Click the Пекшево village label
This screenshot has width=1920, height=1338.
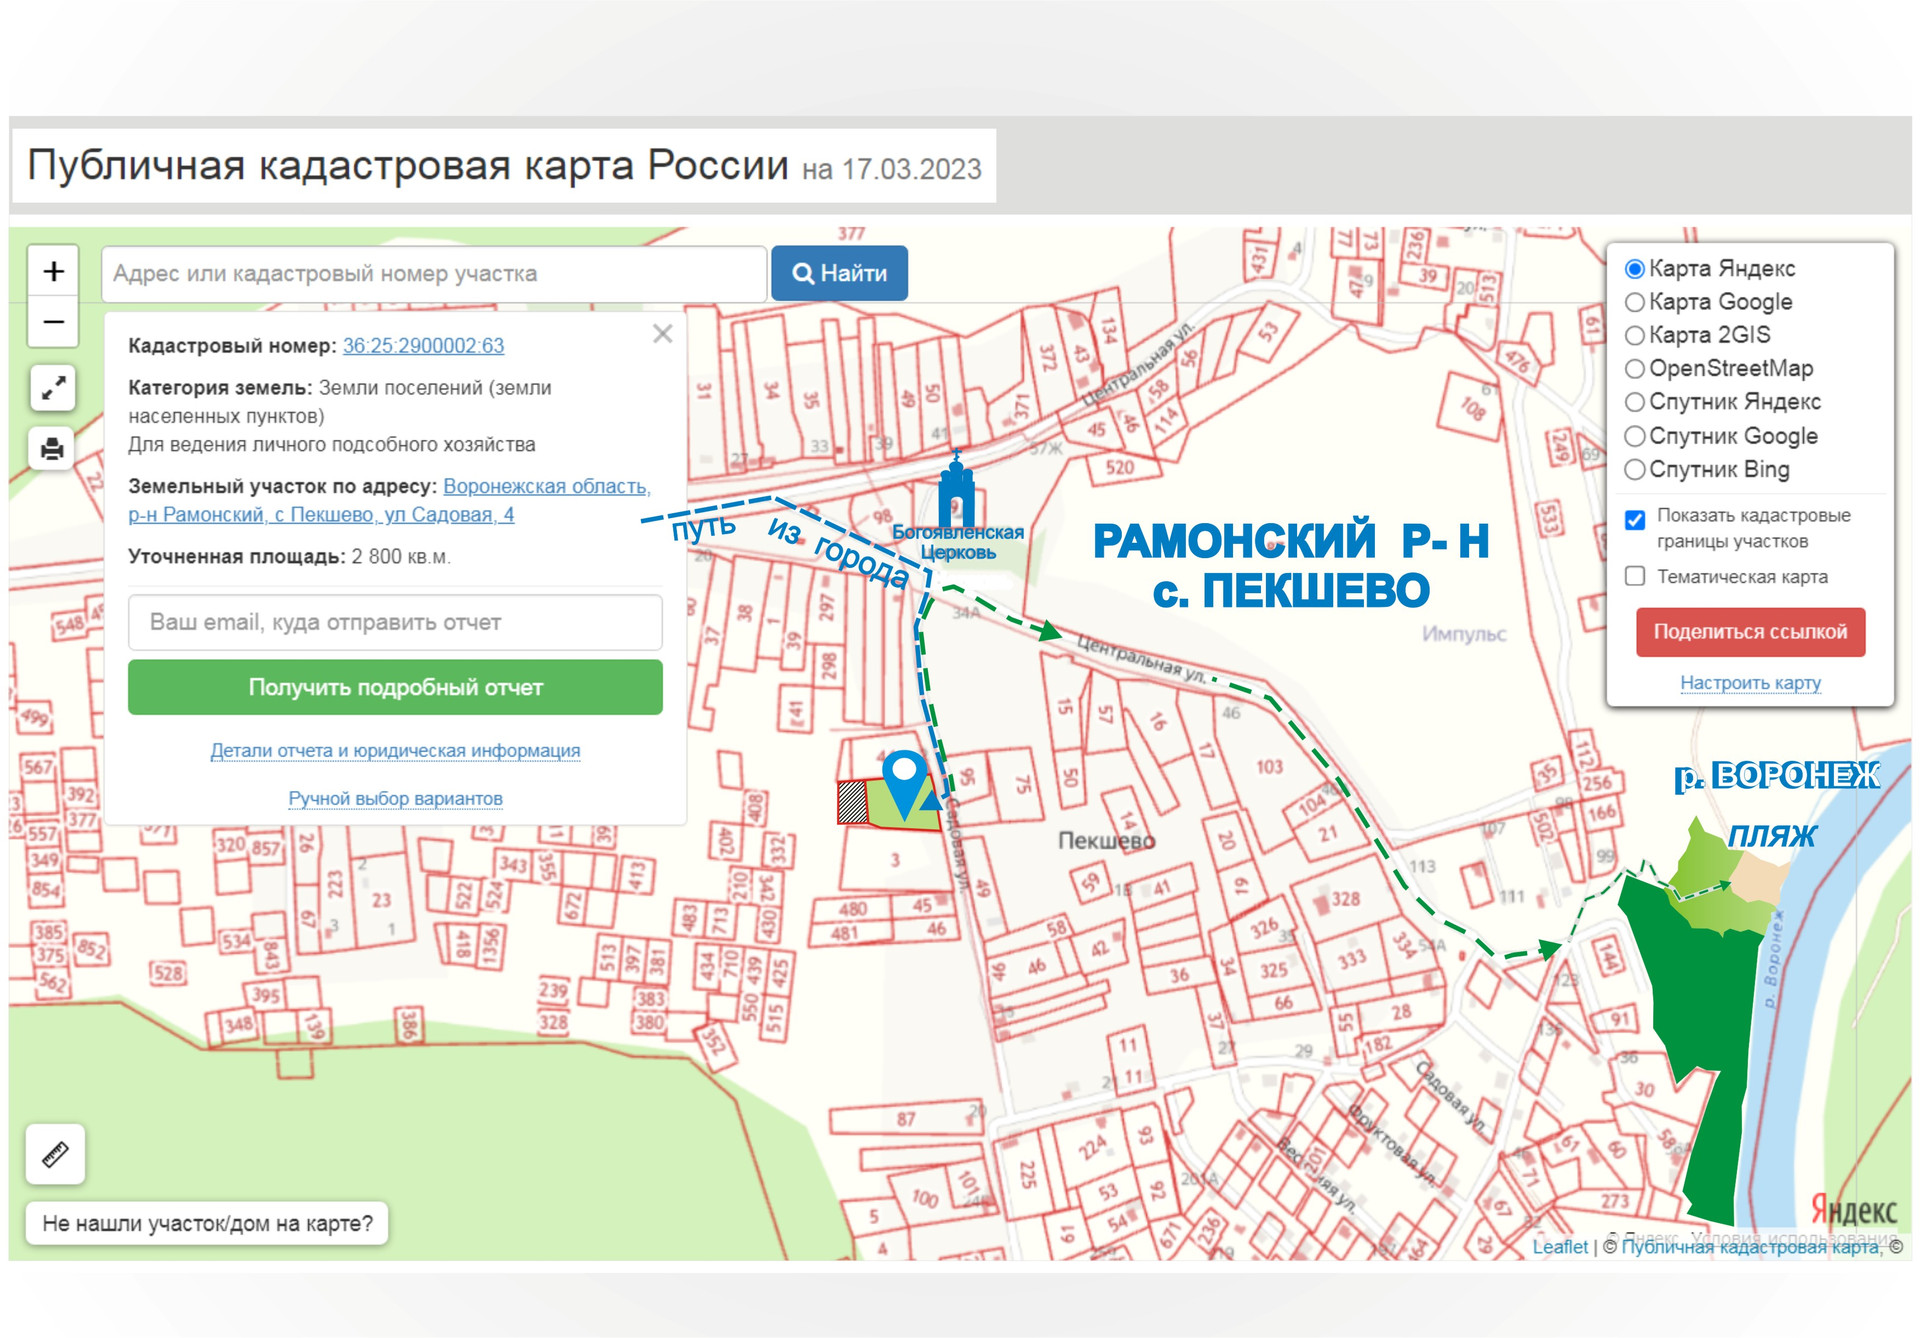coord(1106,841)
